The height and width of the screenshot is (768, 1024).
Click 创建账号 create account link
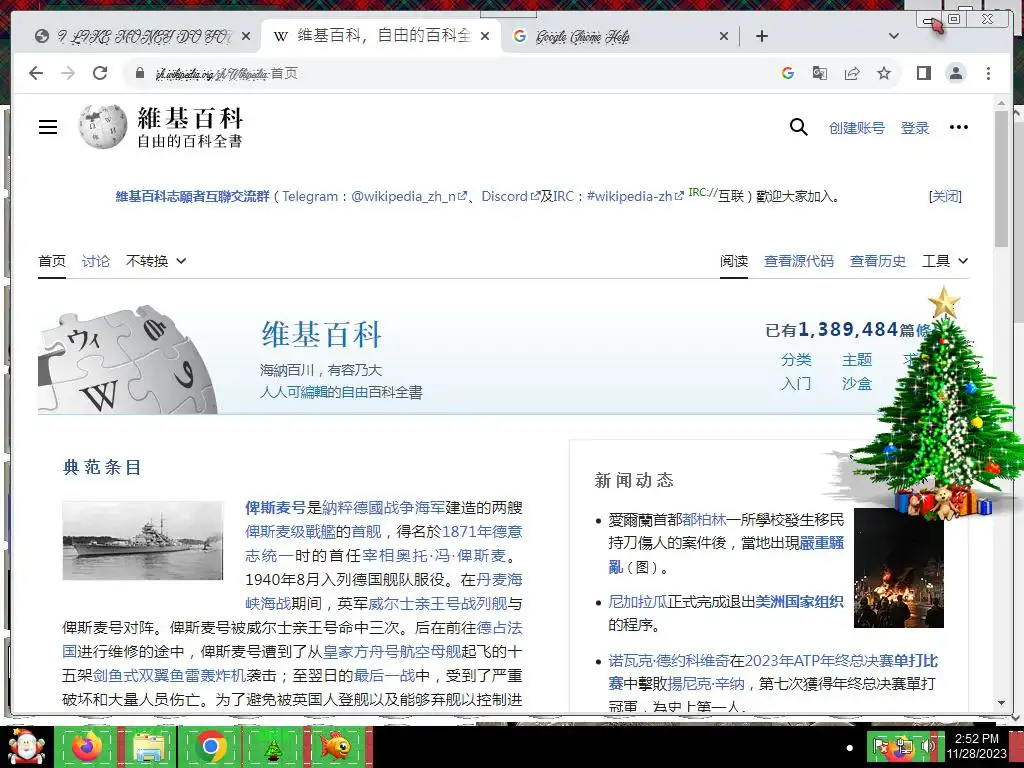[x=856, y=128]
